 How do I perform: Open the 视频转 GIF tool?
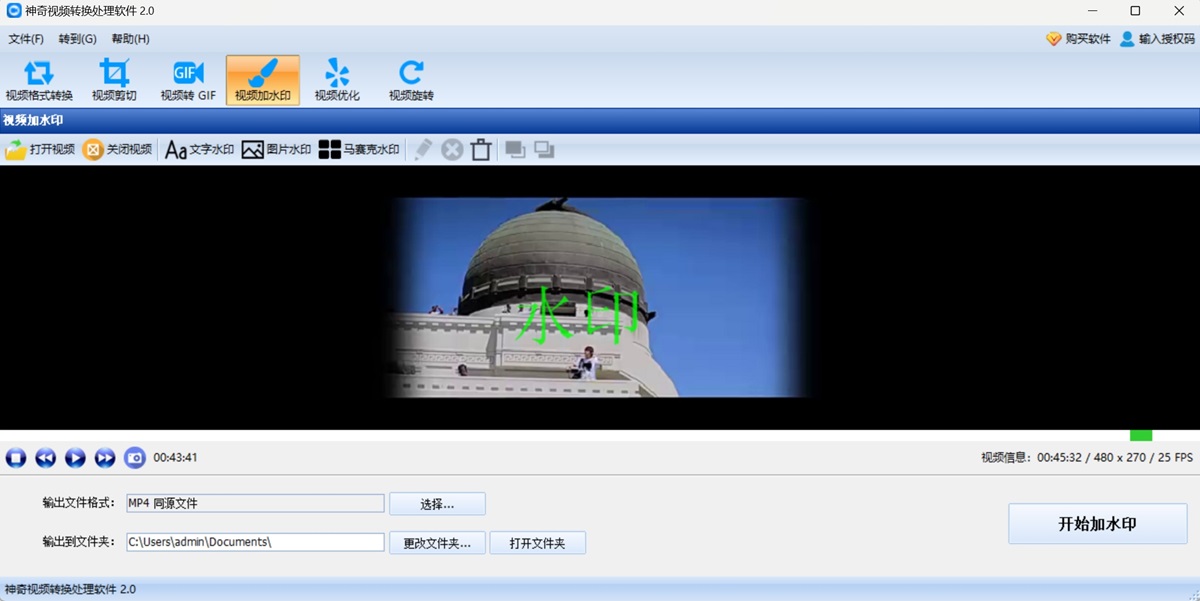tap(188, 80)
